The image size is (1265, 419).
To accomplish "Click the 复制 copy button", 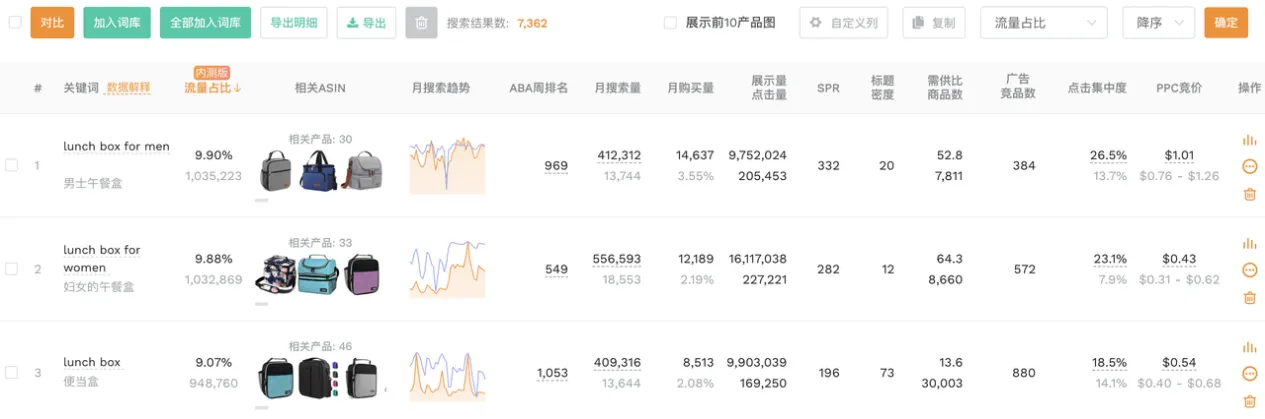I will tap(934, 22).
